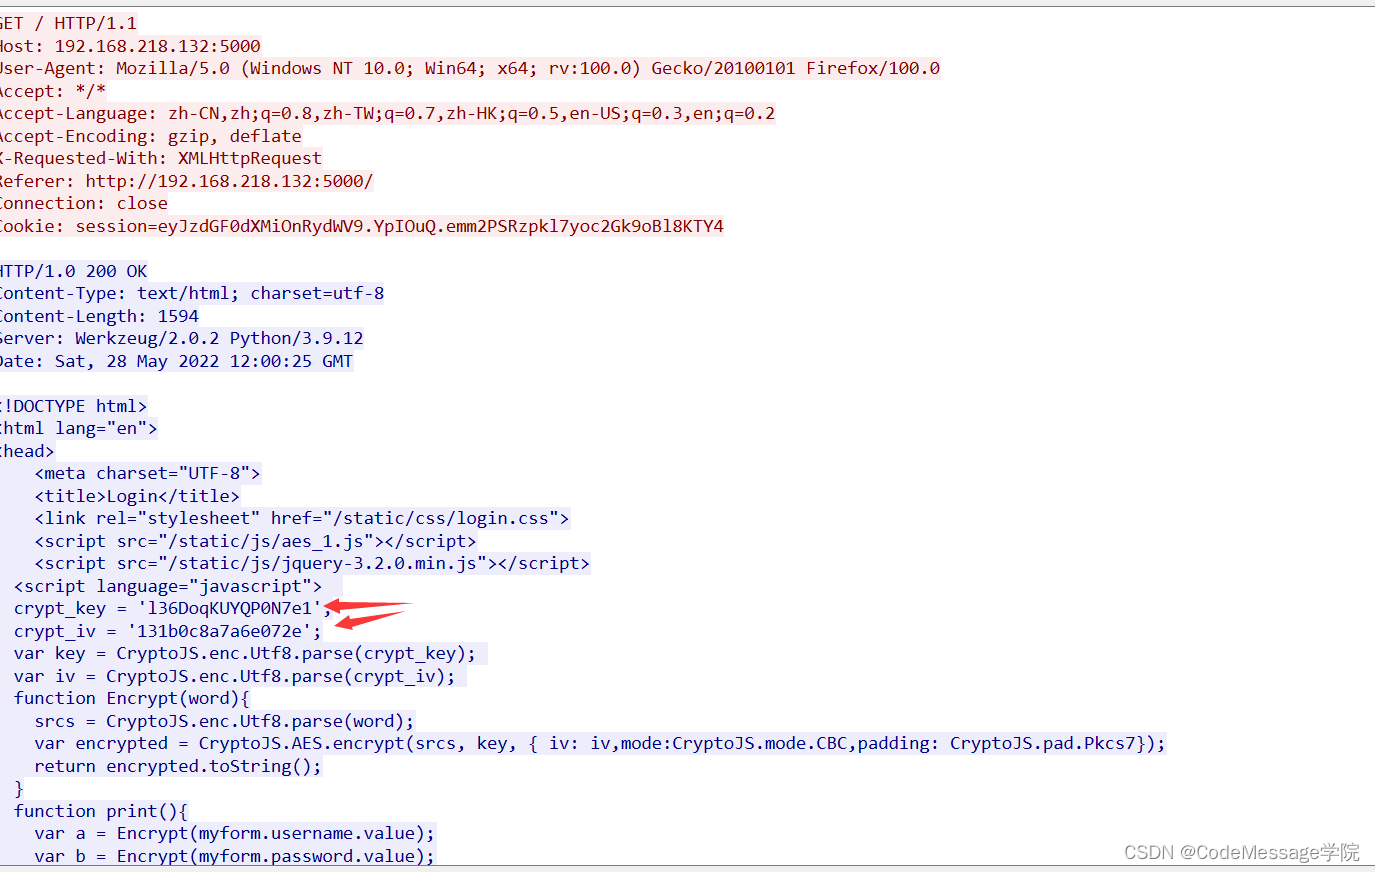1375x872 pixels.
Task: Click the 'Content-Length: 1594' line
Action: [x=100, y=316]
